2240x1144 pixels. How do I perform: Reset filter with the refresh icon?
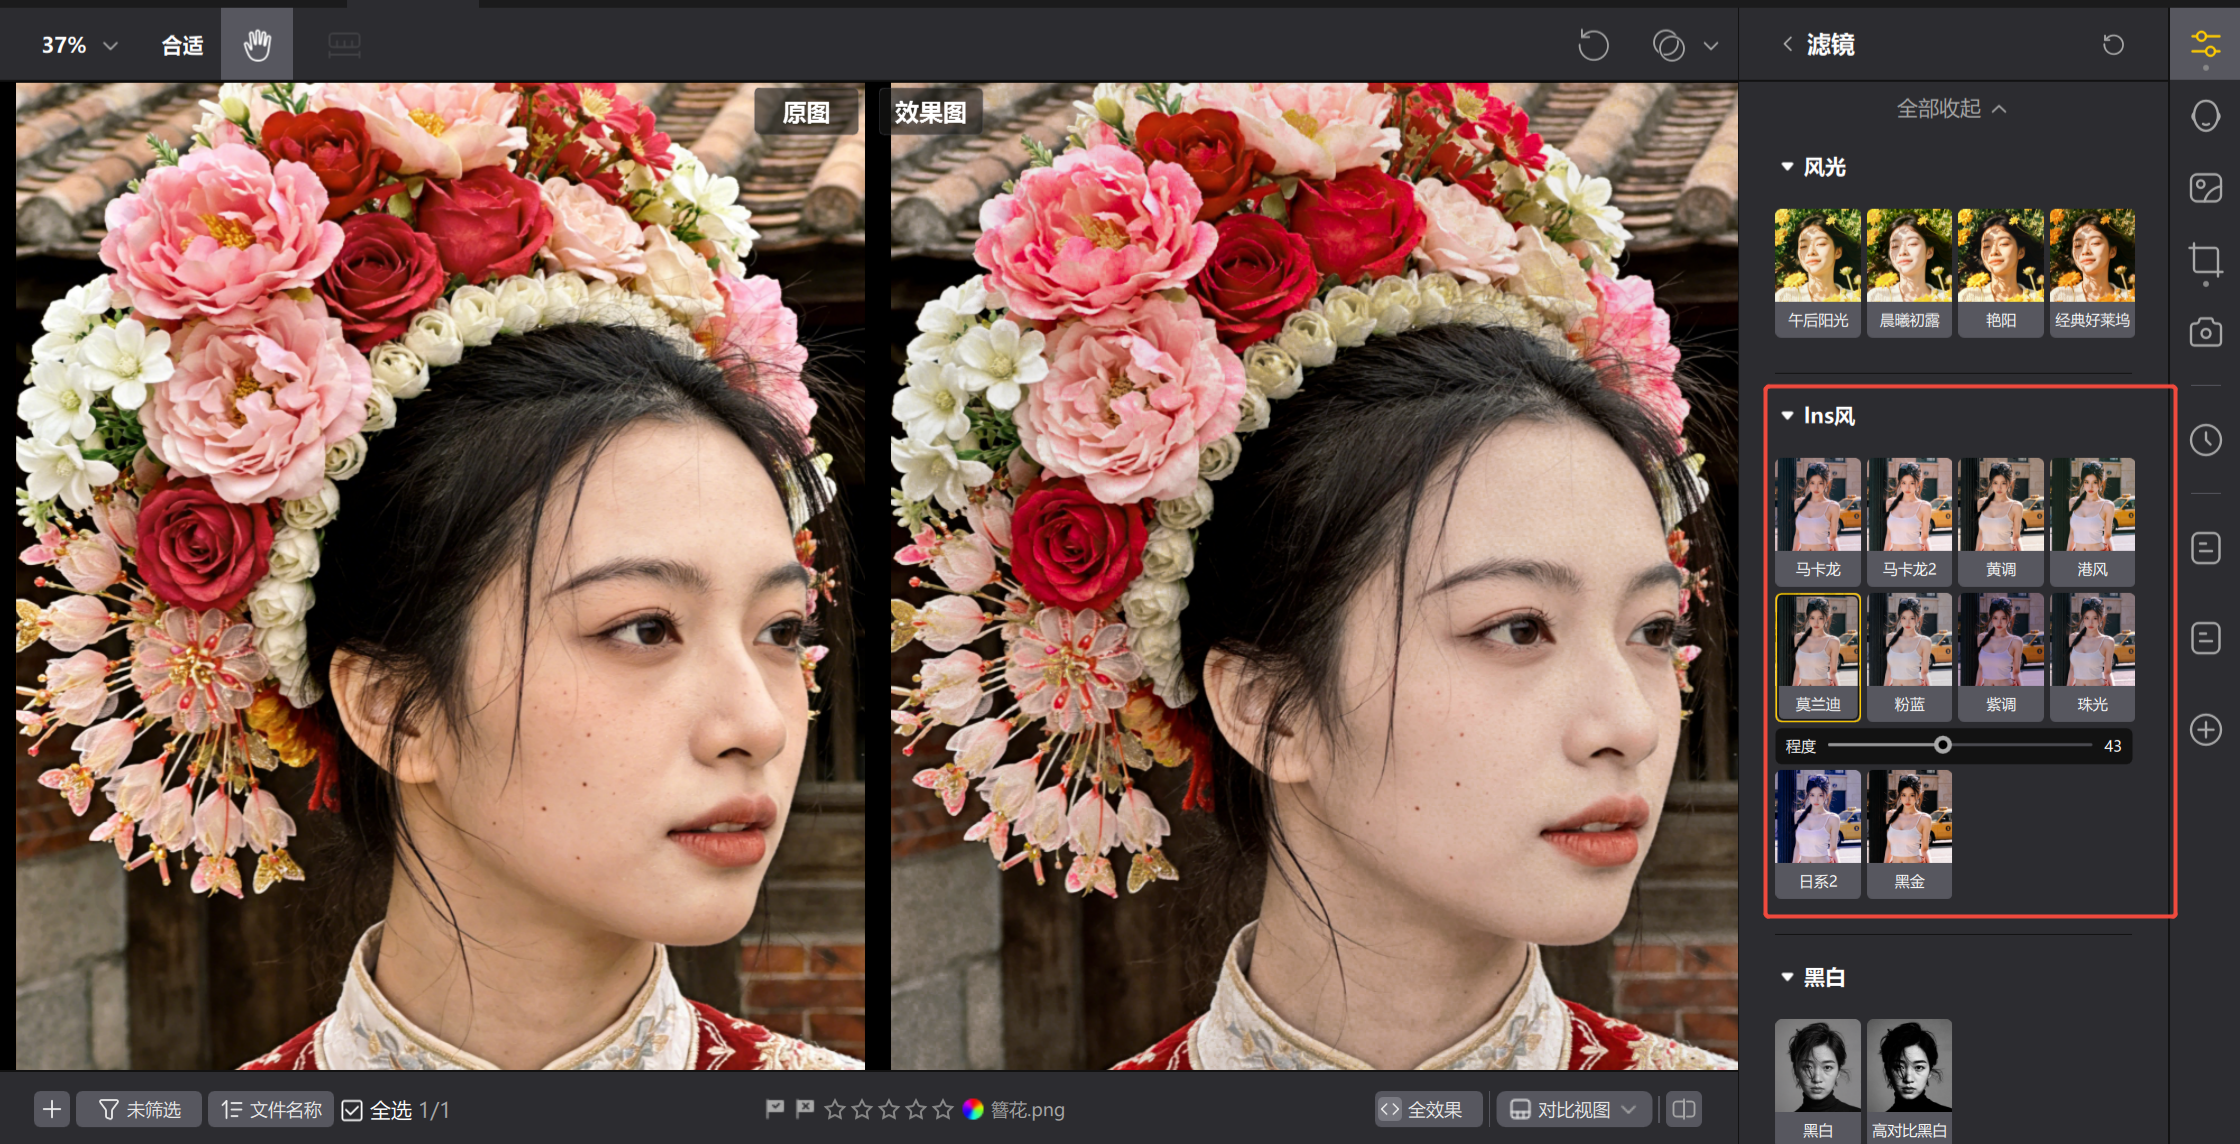[x=2113, y=45]
